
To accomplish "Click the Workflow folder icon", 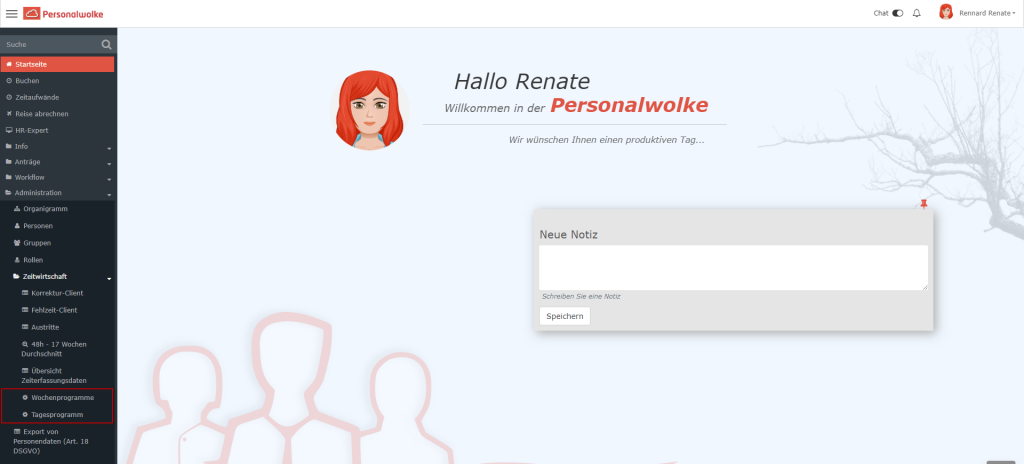I will (x=8, y=177).
